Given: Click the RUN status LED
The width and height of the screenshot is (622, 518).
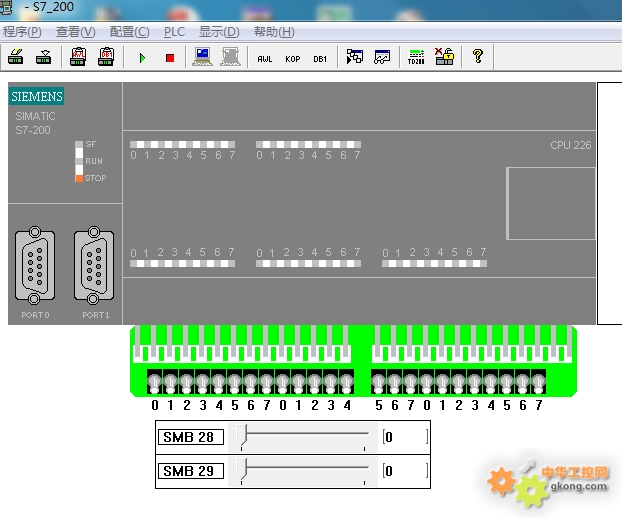Looking at the screenshot, I should click(x=79, y=161).
